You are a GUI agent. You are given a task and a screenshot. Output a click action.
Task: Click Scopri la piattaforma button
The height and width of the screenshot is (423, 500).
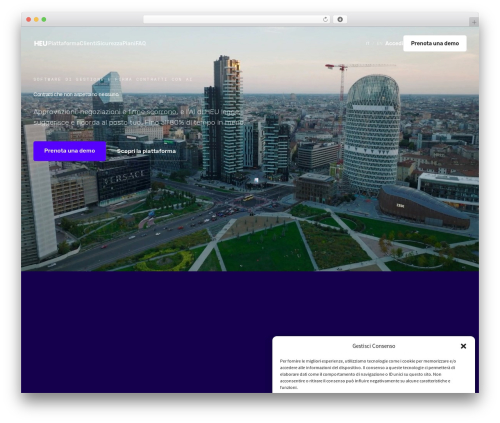146,151
